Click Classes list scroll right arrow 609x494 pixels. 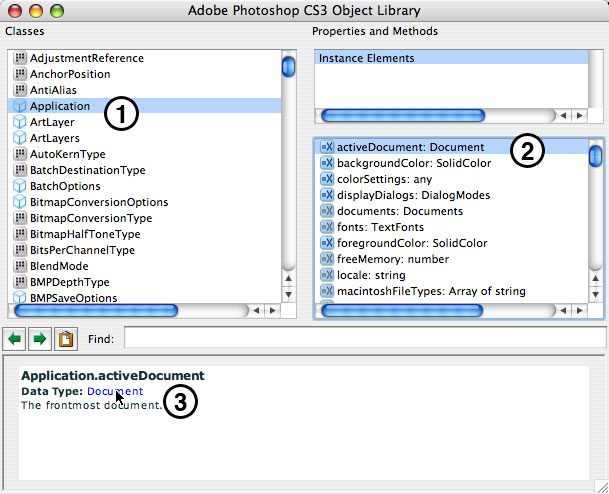point(273,310)
